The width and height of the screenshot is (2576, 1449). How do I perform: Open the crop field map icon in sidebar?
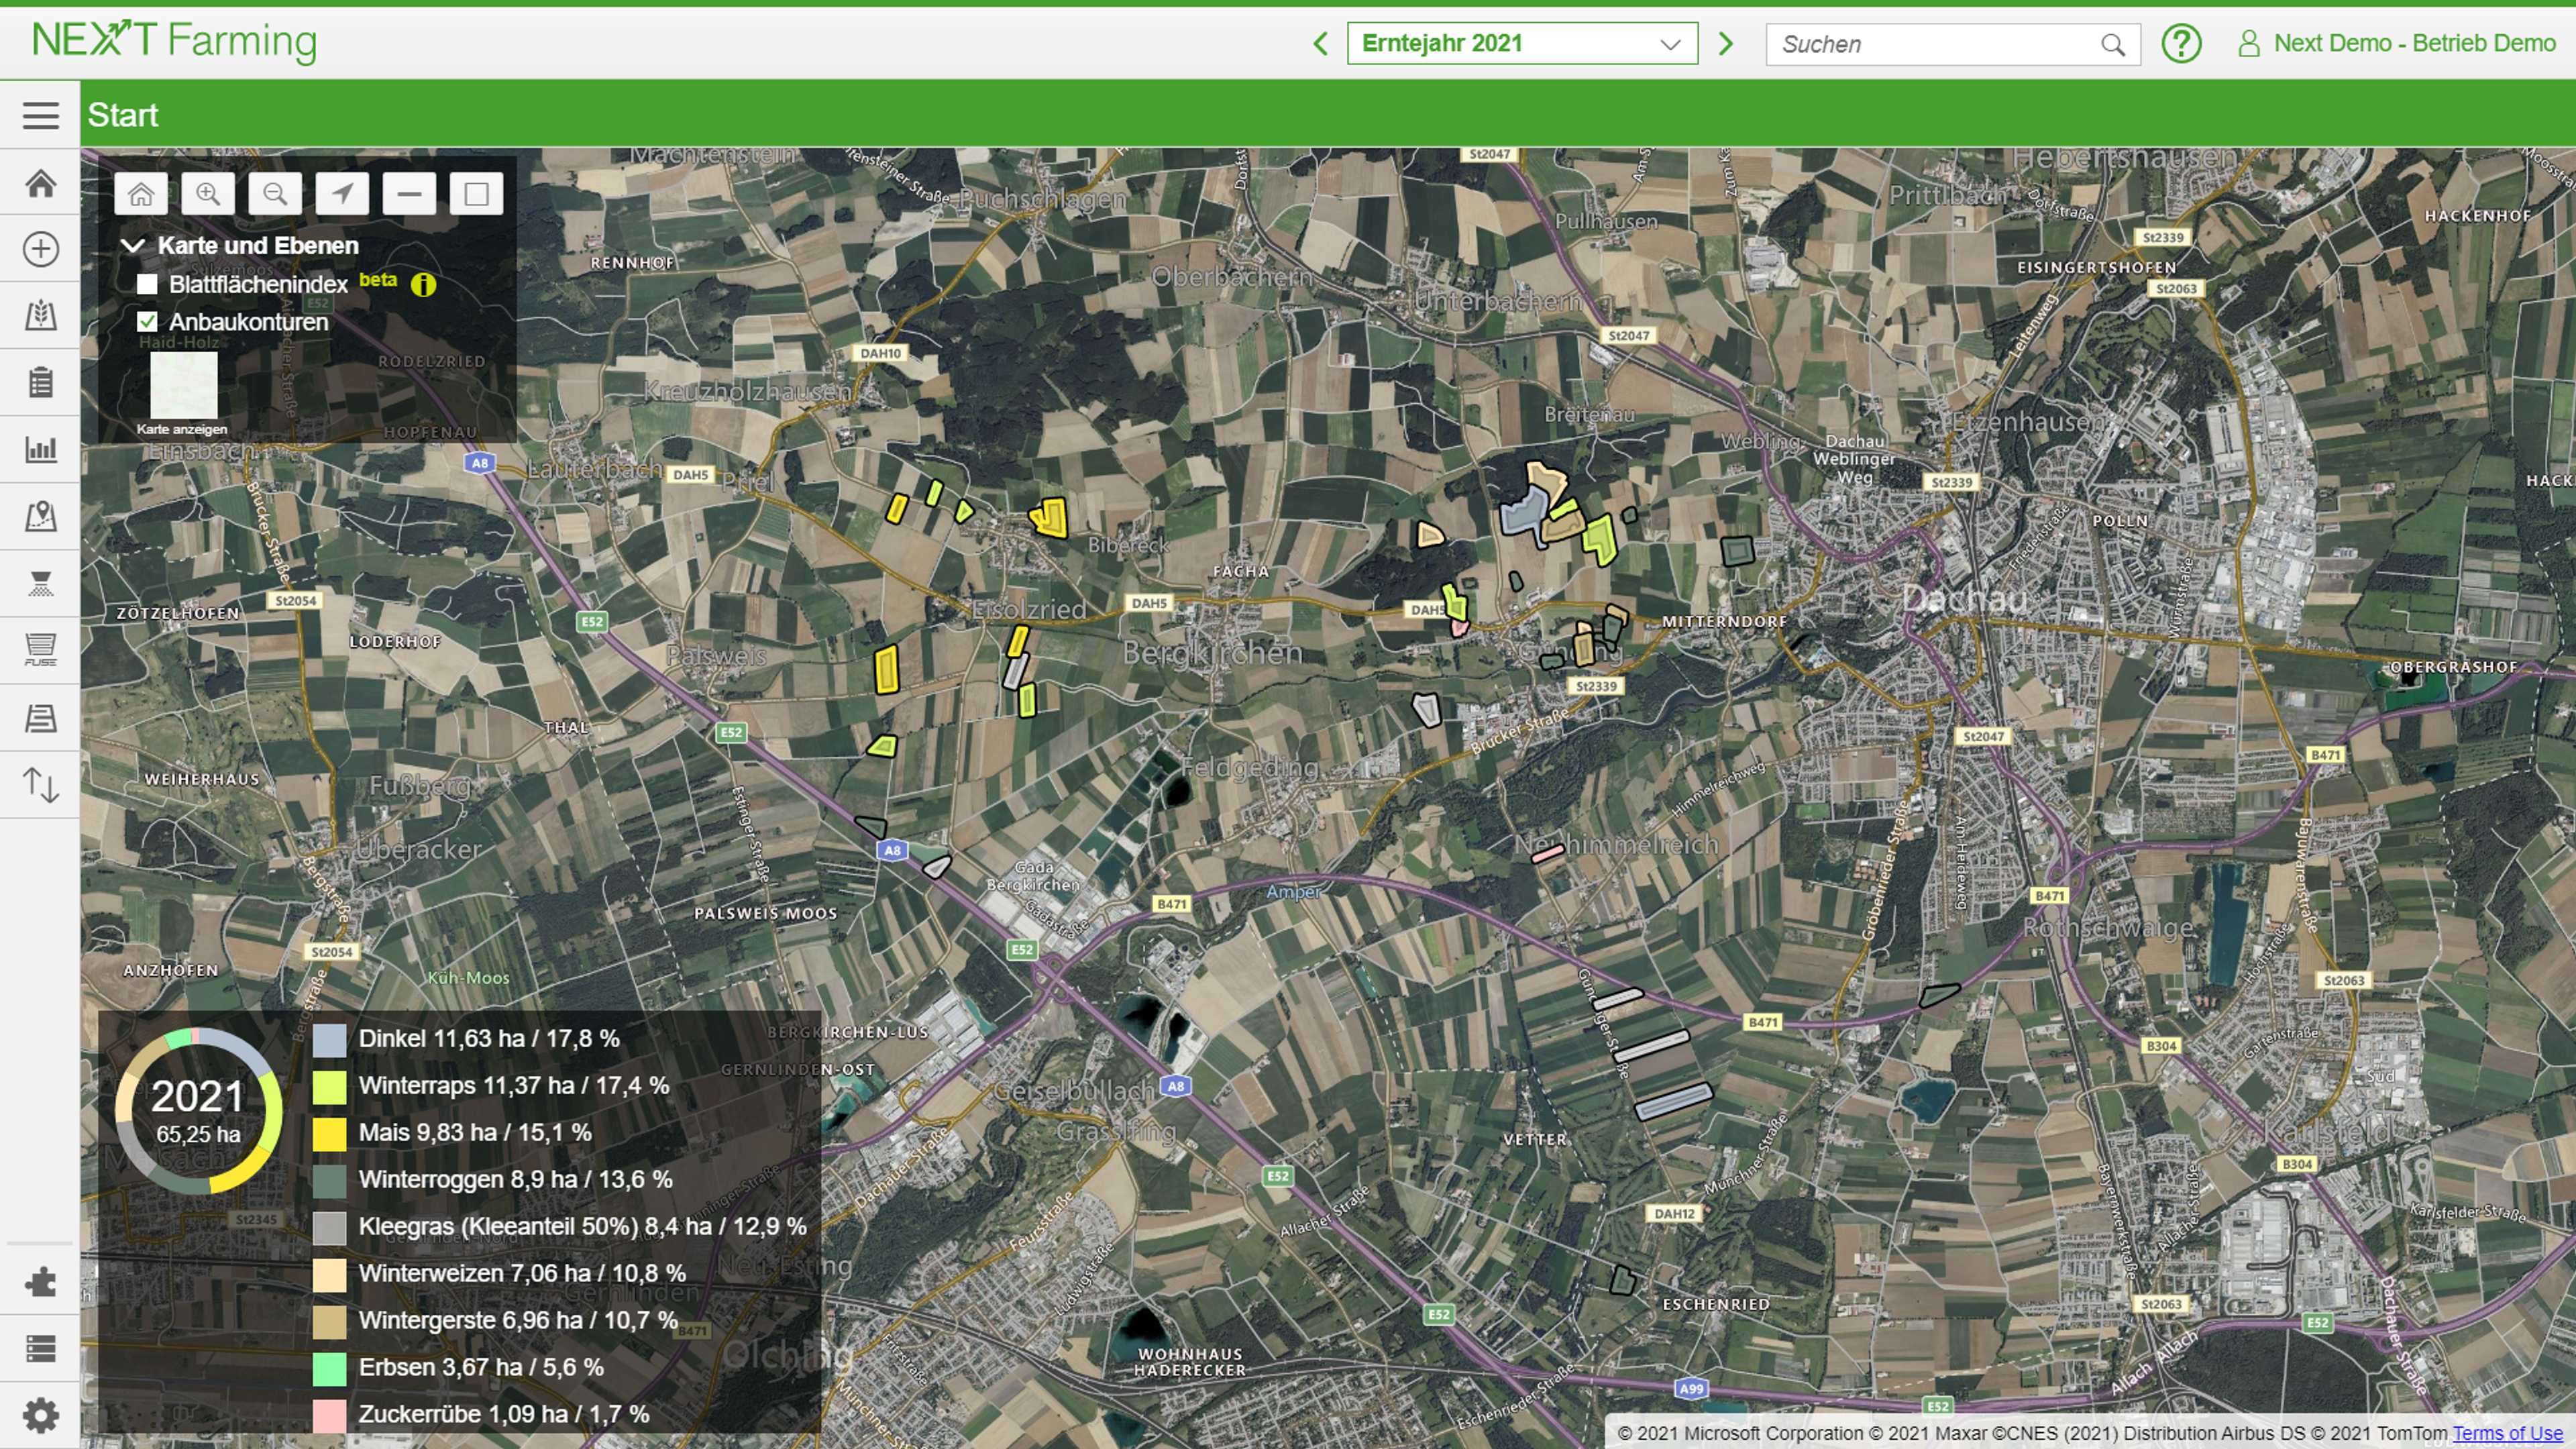40,315
